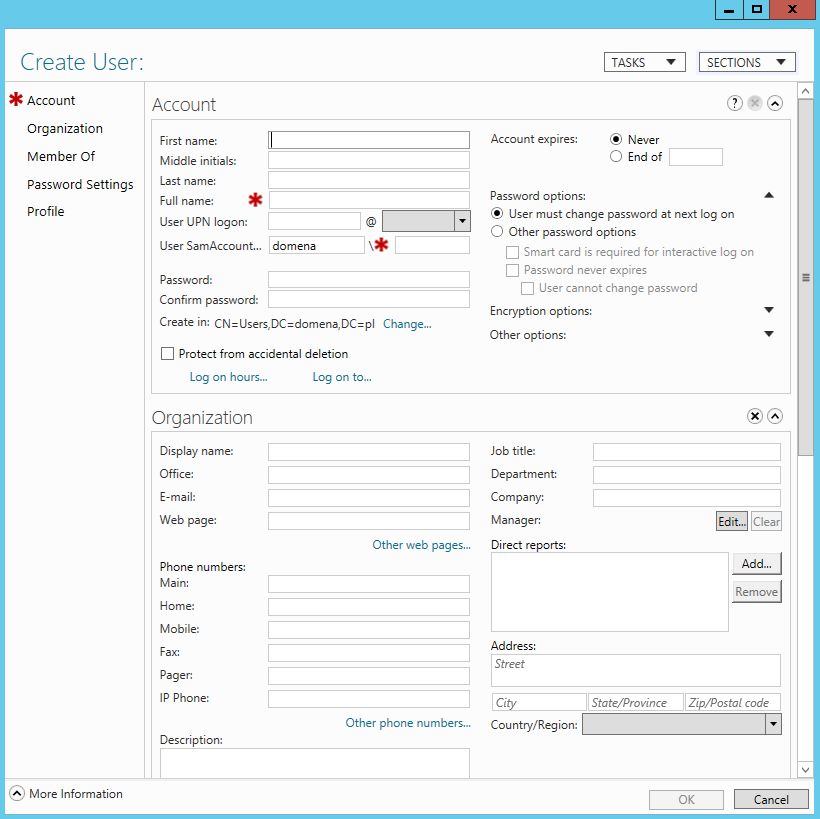Open Log on hours... link
820x819 pixels.
(x=228, y=377)
